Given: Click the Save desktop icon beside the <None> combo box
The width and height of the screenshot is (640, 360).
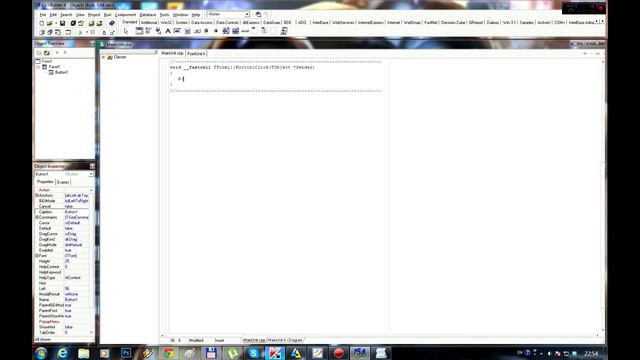Looking at the screenshot, I should [258, 14].
